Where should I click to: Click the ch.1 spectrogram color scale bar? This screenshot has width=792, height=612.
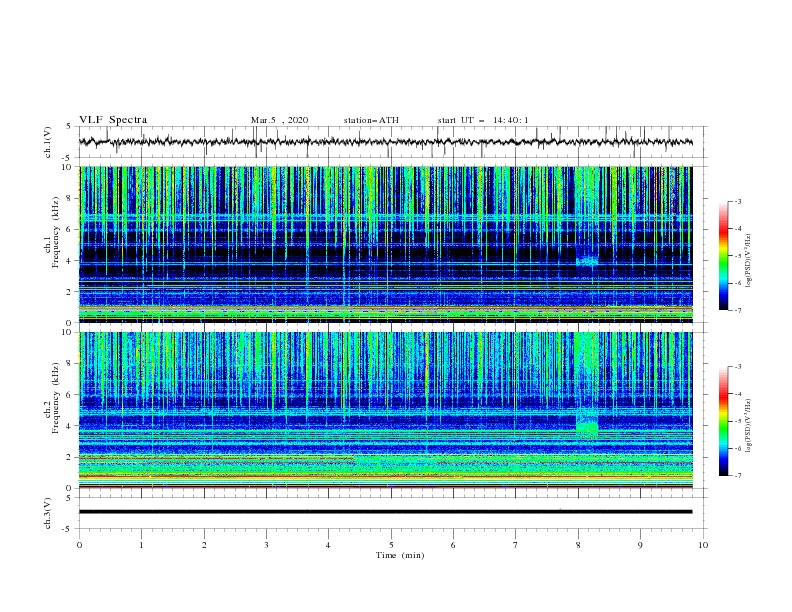pos(724,256)
